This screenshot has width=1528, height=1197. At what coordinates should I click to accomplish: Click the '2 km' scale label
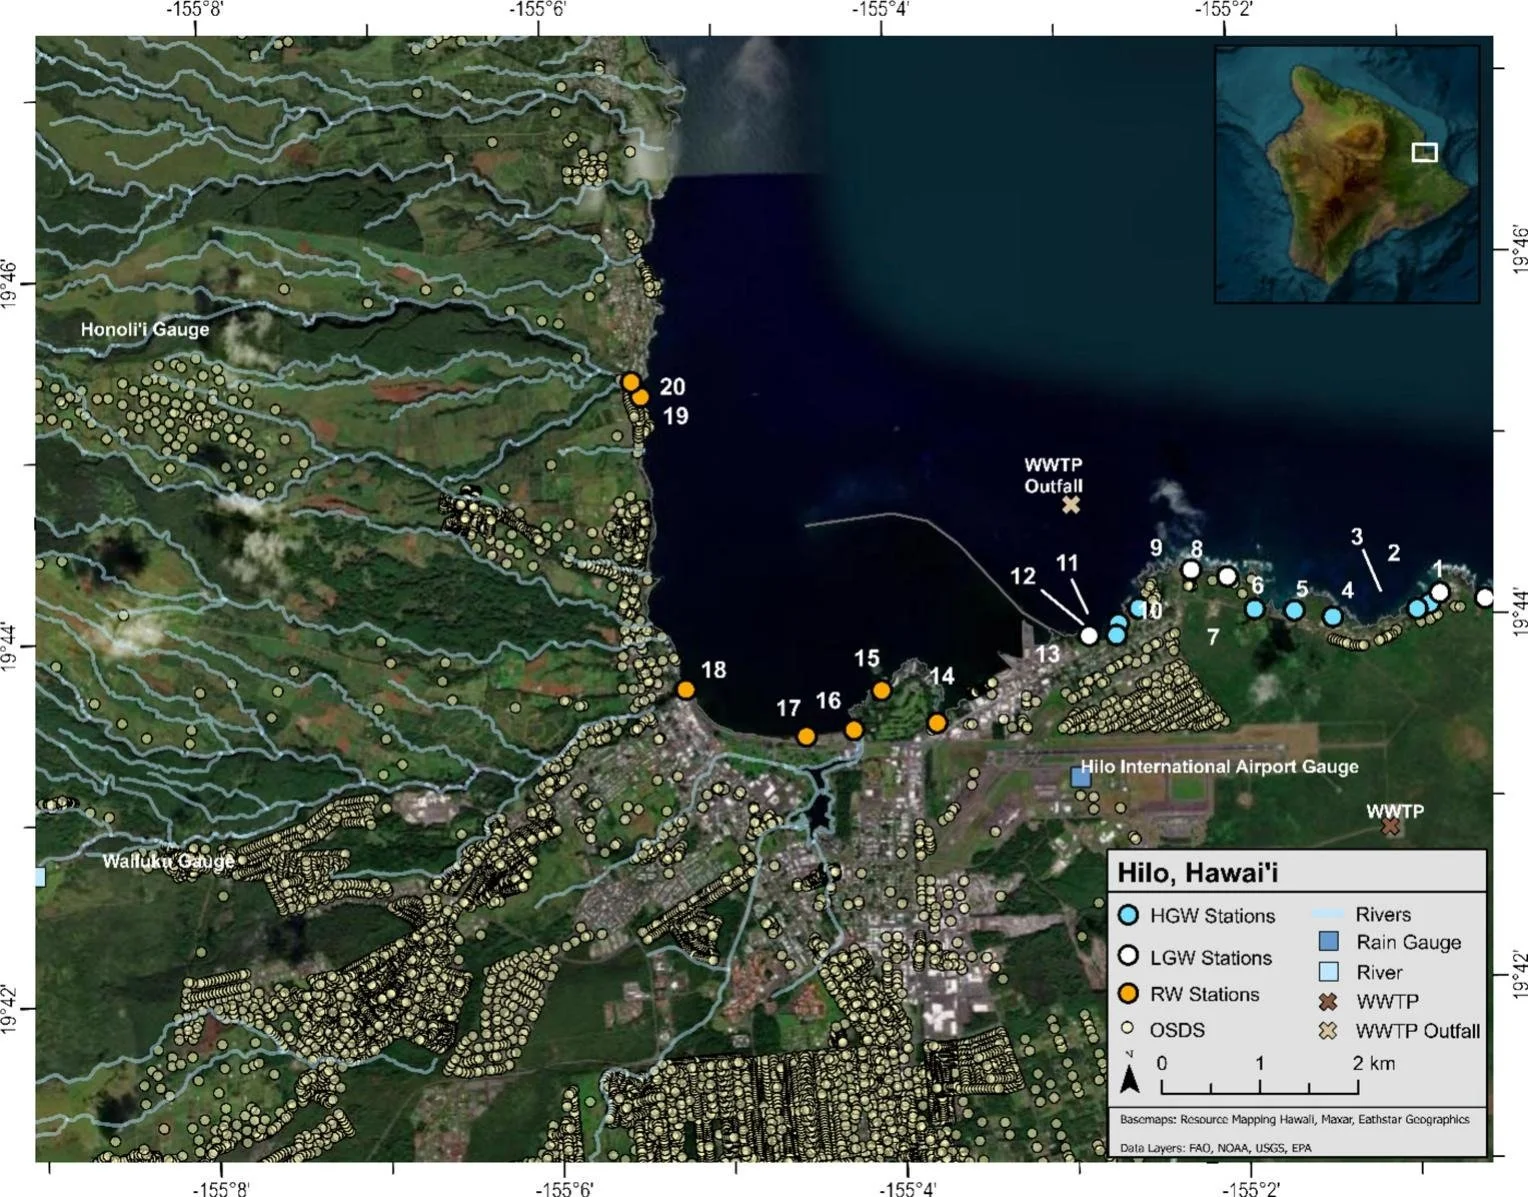[1374, 1062]
